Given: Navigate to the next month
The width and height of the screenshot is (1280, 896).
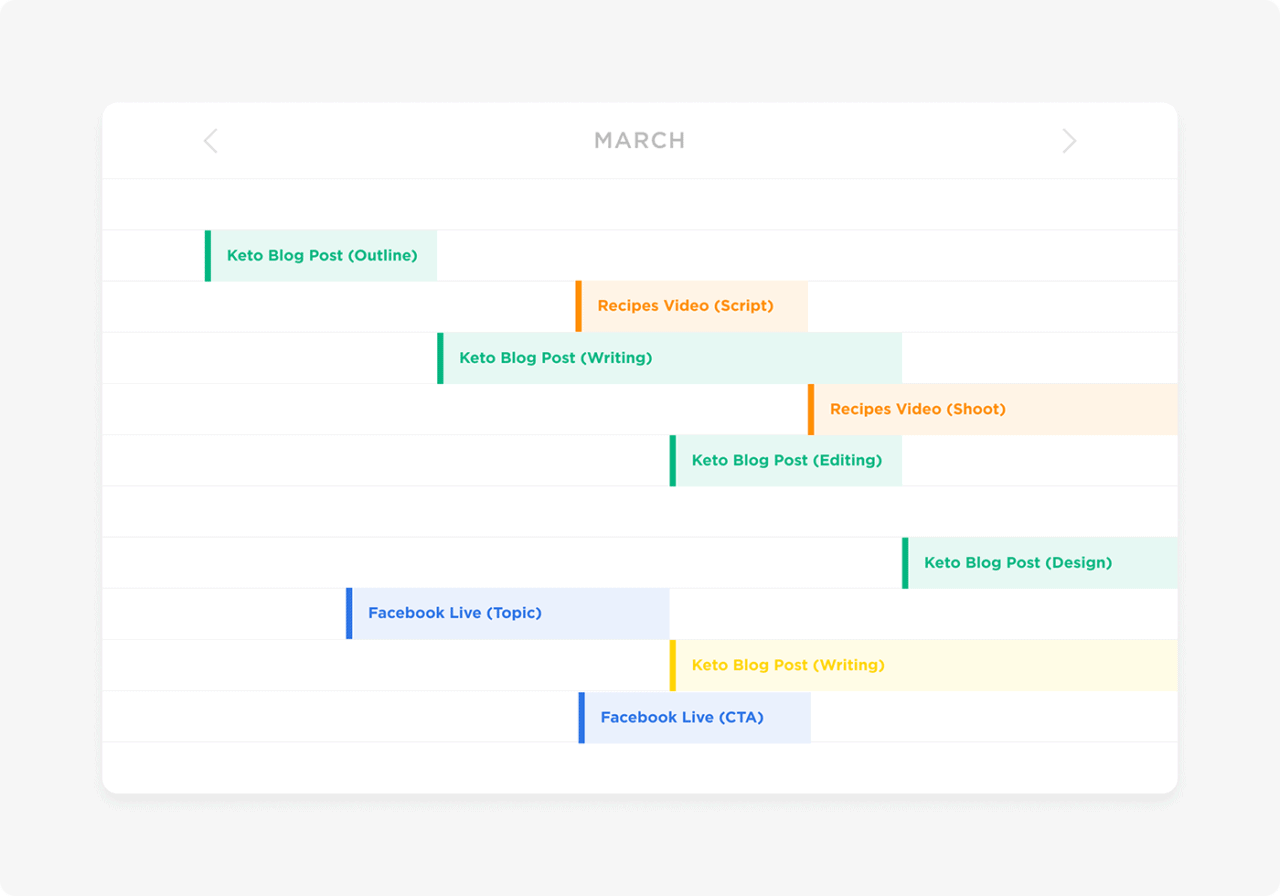Looking at the screenshot, I should 1069,141.
